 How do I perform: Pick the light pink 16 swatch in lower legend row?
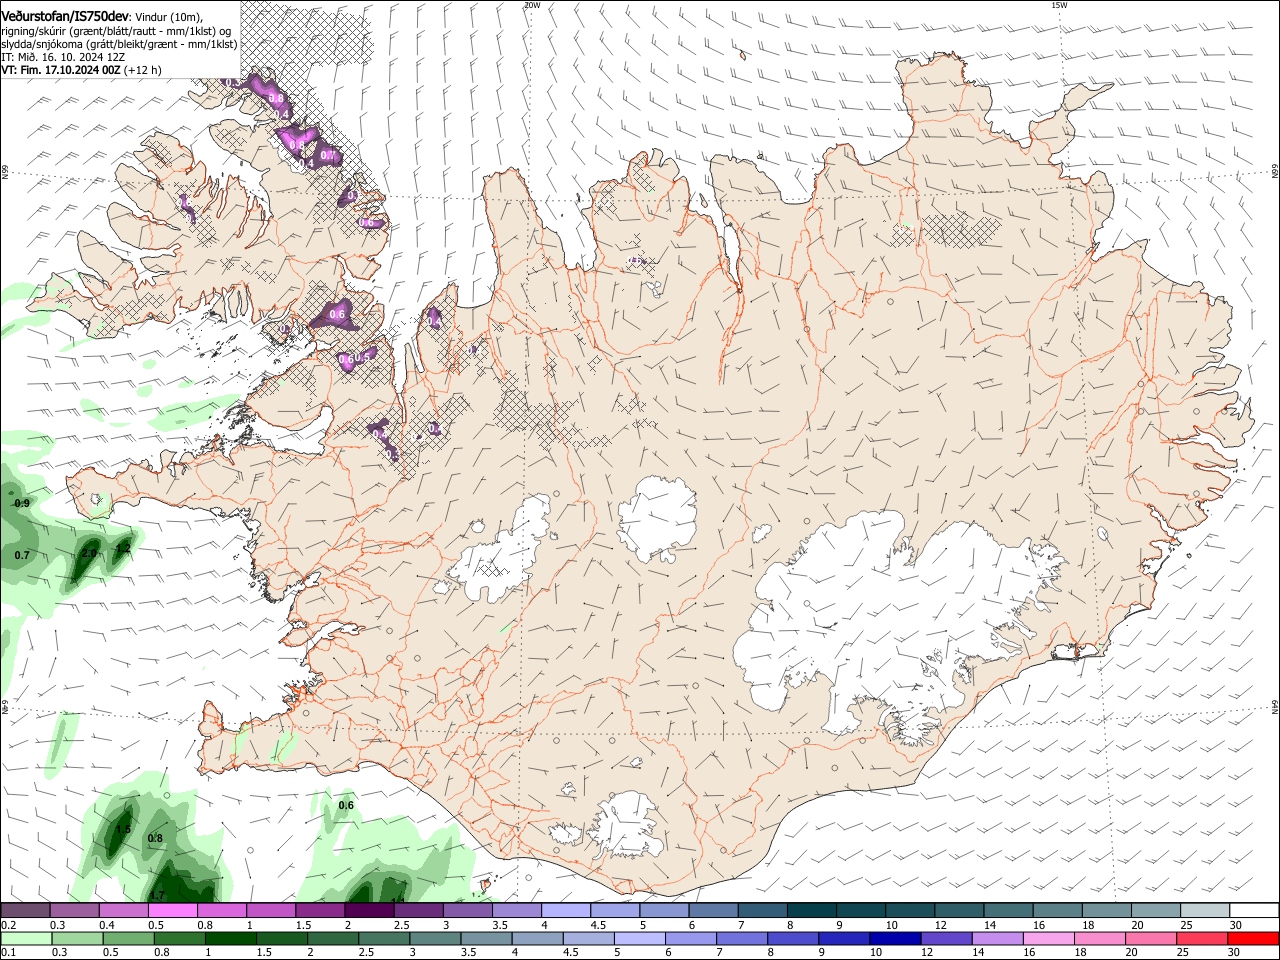point(1049,939)
